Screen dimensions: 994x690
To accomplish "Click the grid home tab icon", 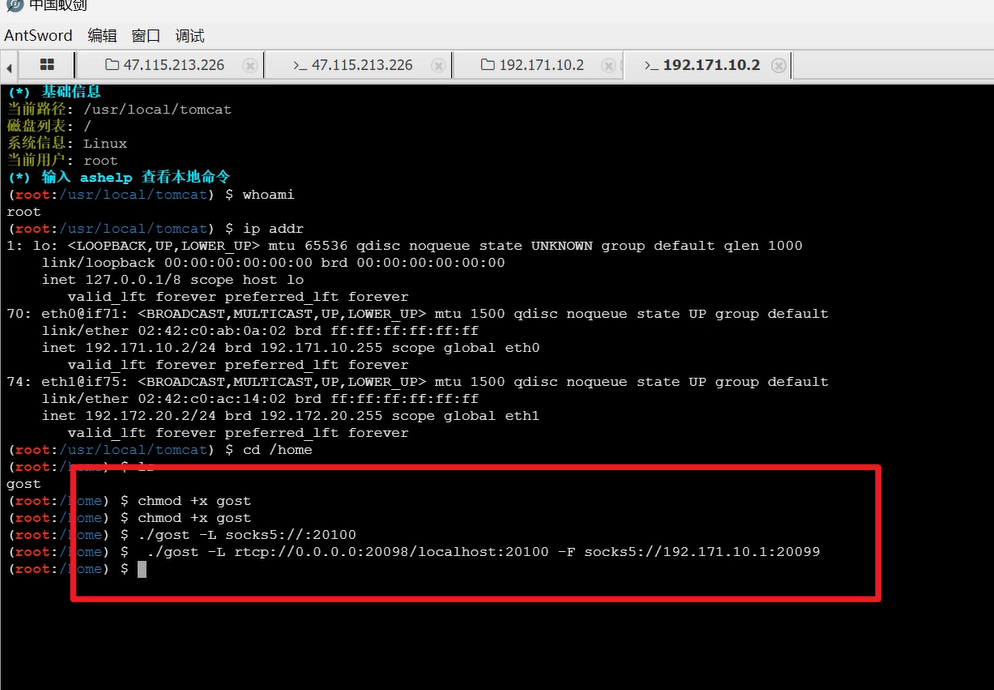I will tap(47, 65).
